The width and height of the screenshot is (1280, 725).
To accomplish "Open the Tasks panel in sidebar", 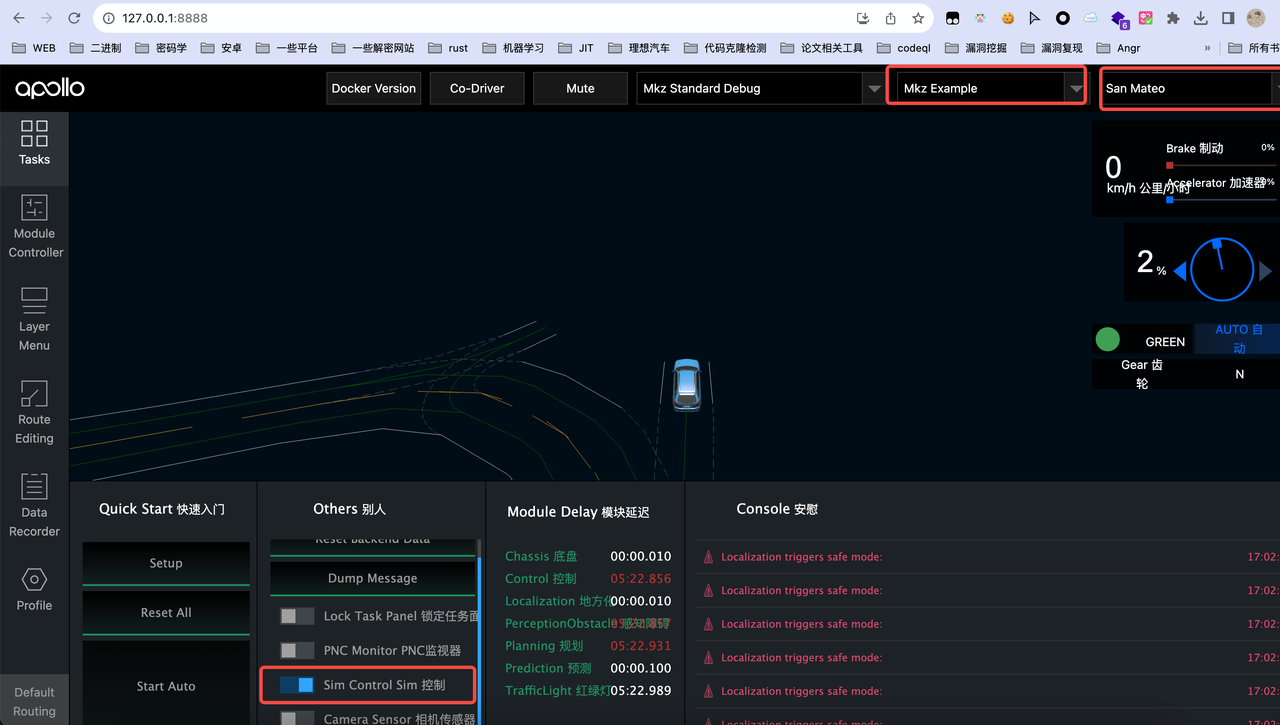I will pos(34,145).
